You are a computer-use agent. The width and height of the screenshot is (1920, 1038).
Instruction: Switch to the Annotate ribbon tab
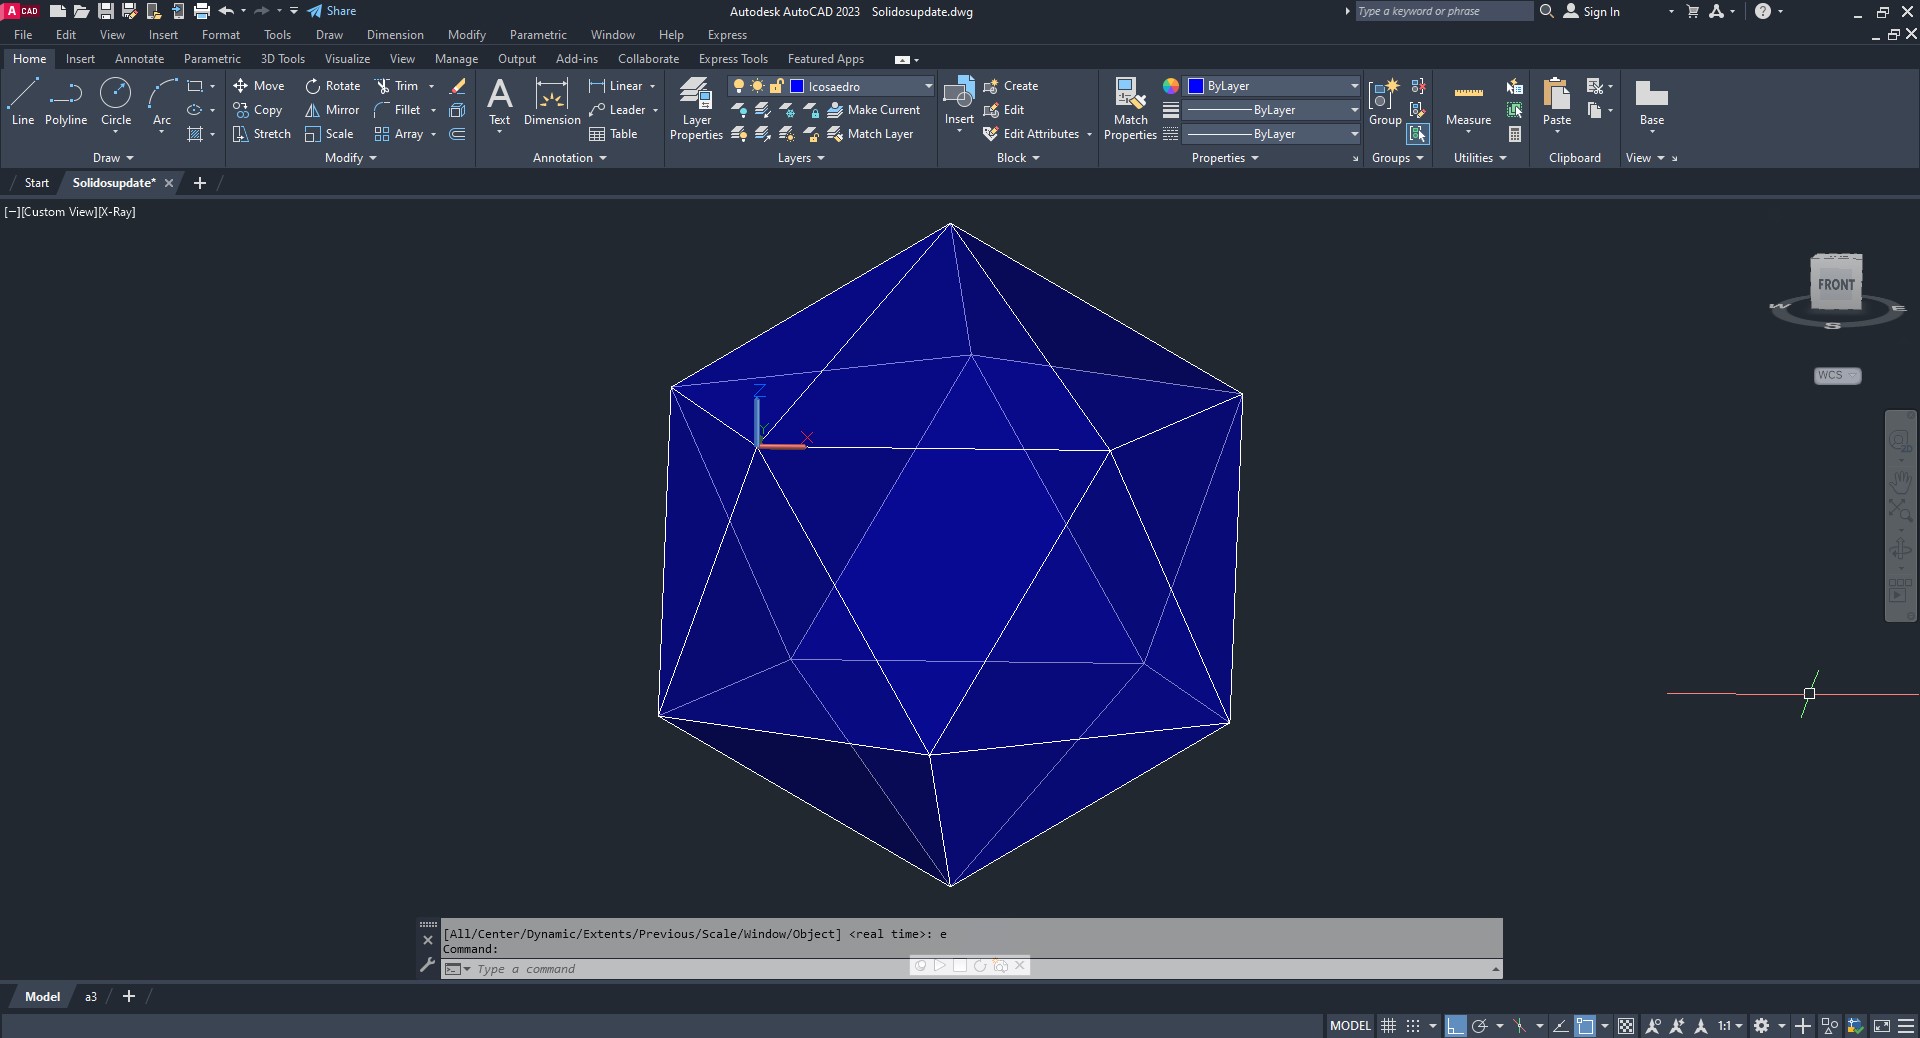(x=139, y=59)
